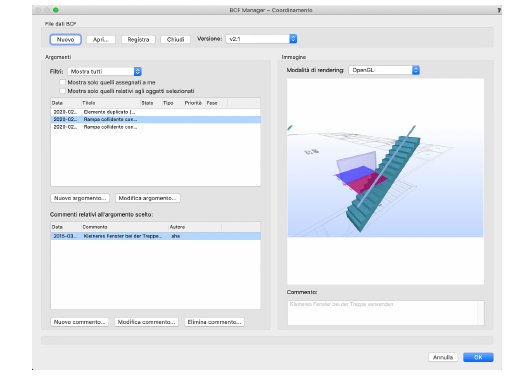528x383 pixels.
Task: Click the Fase column header
Action: coord(216,103)
